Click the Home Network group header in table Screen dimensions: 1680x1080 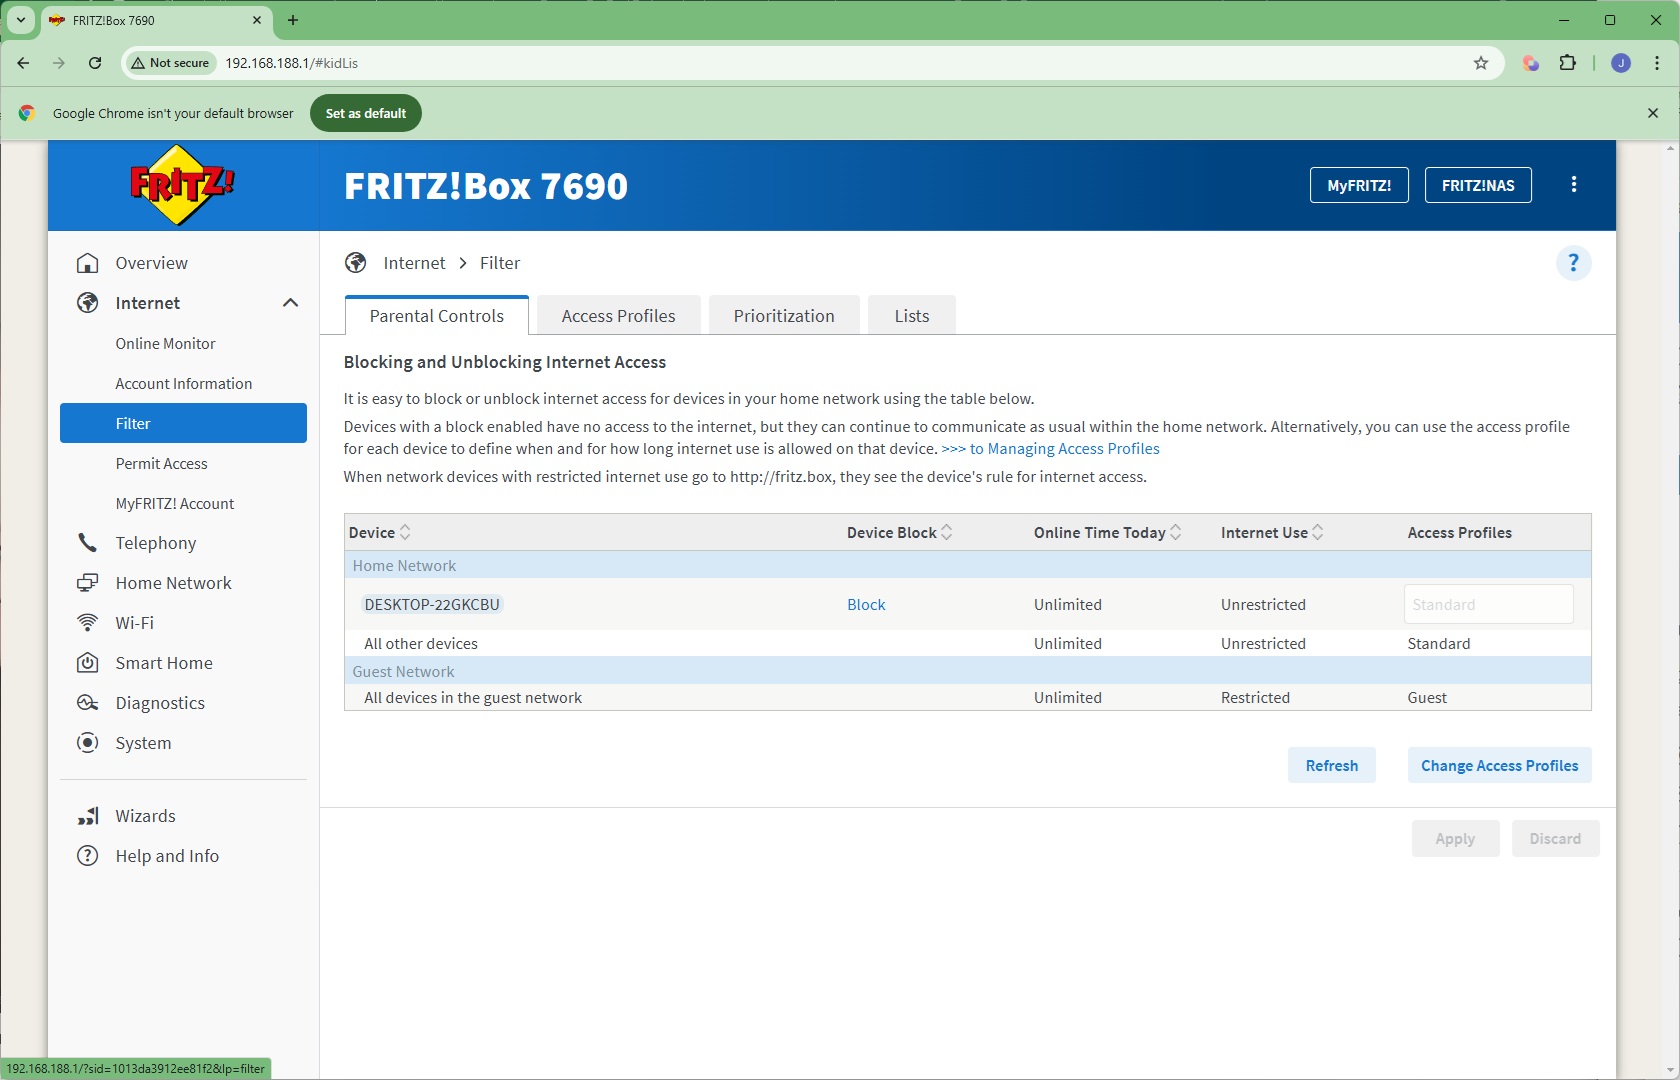(x=967, y=565)
